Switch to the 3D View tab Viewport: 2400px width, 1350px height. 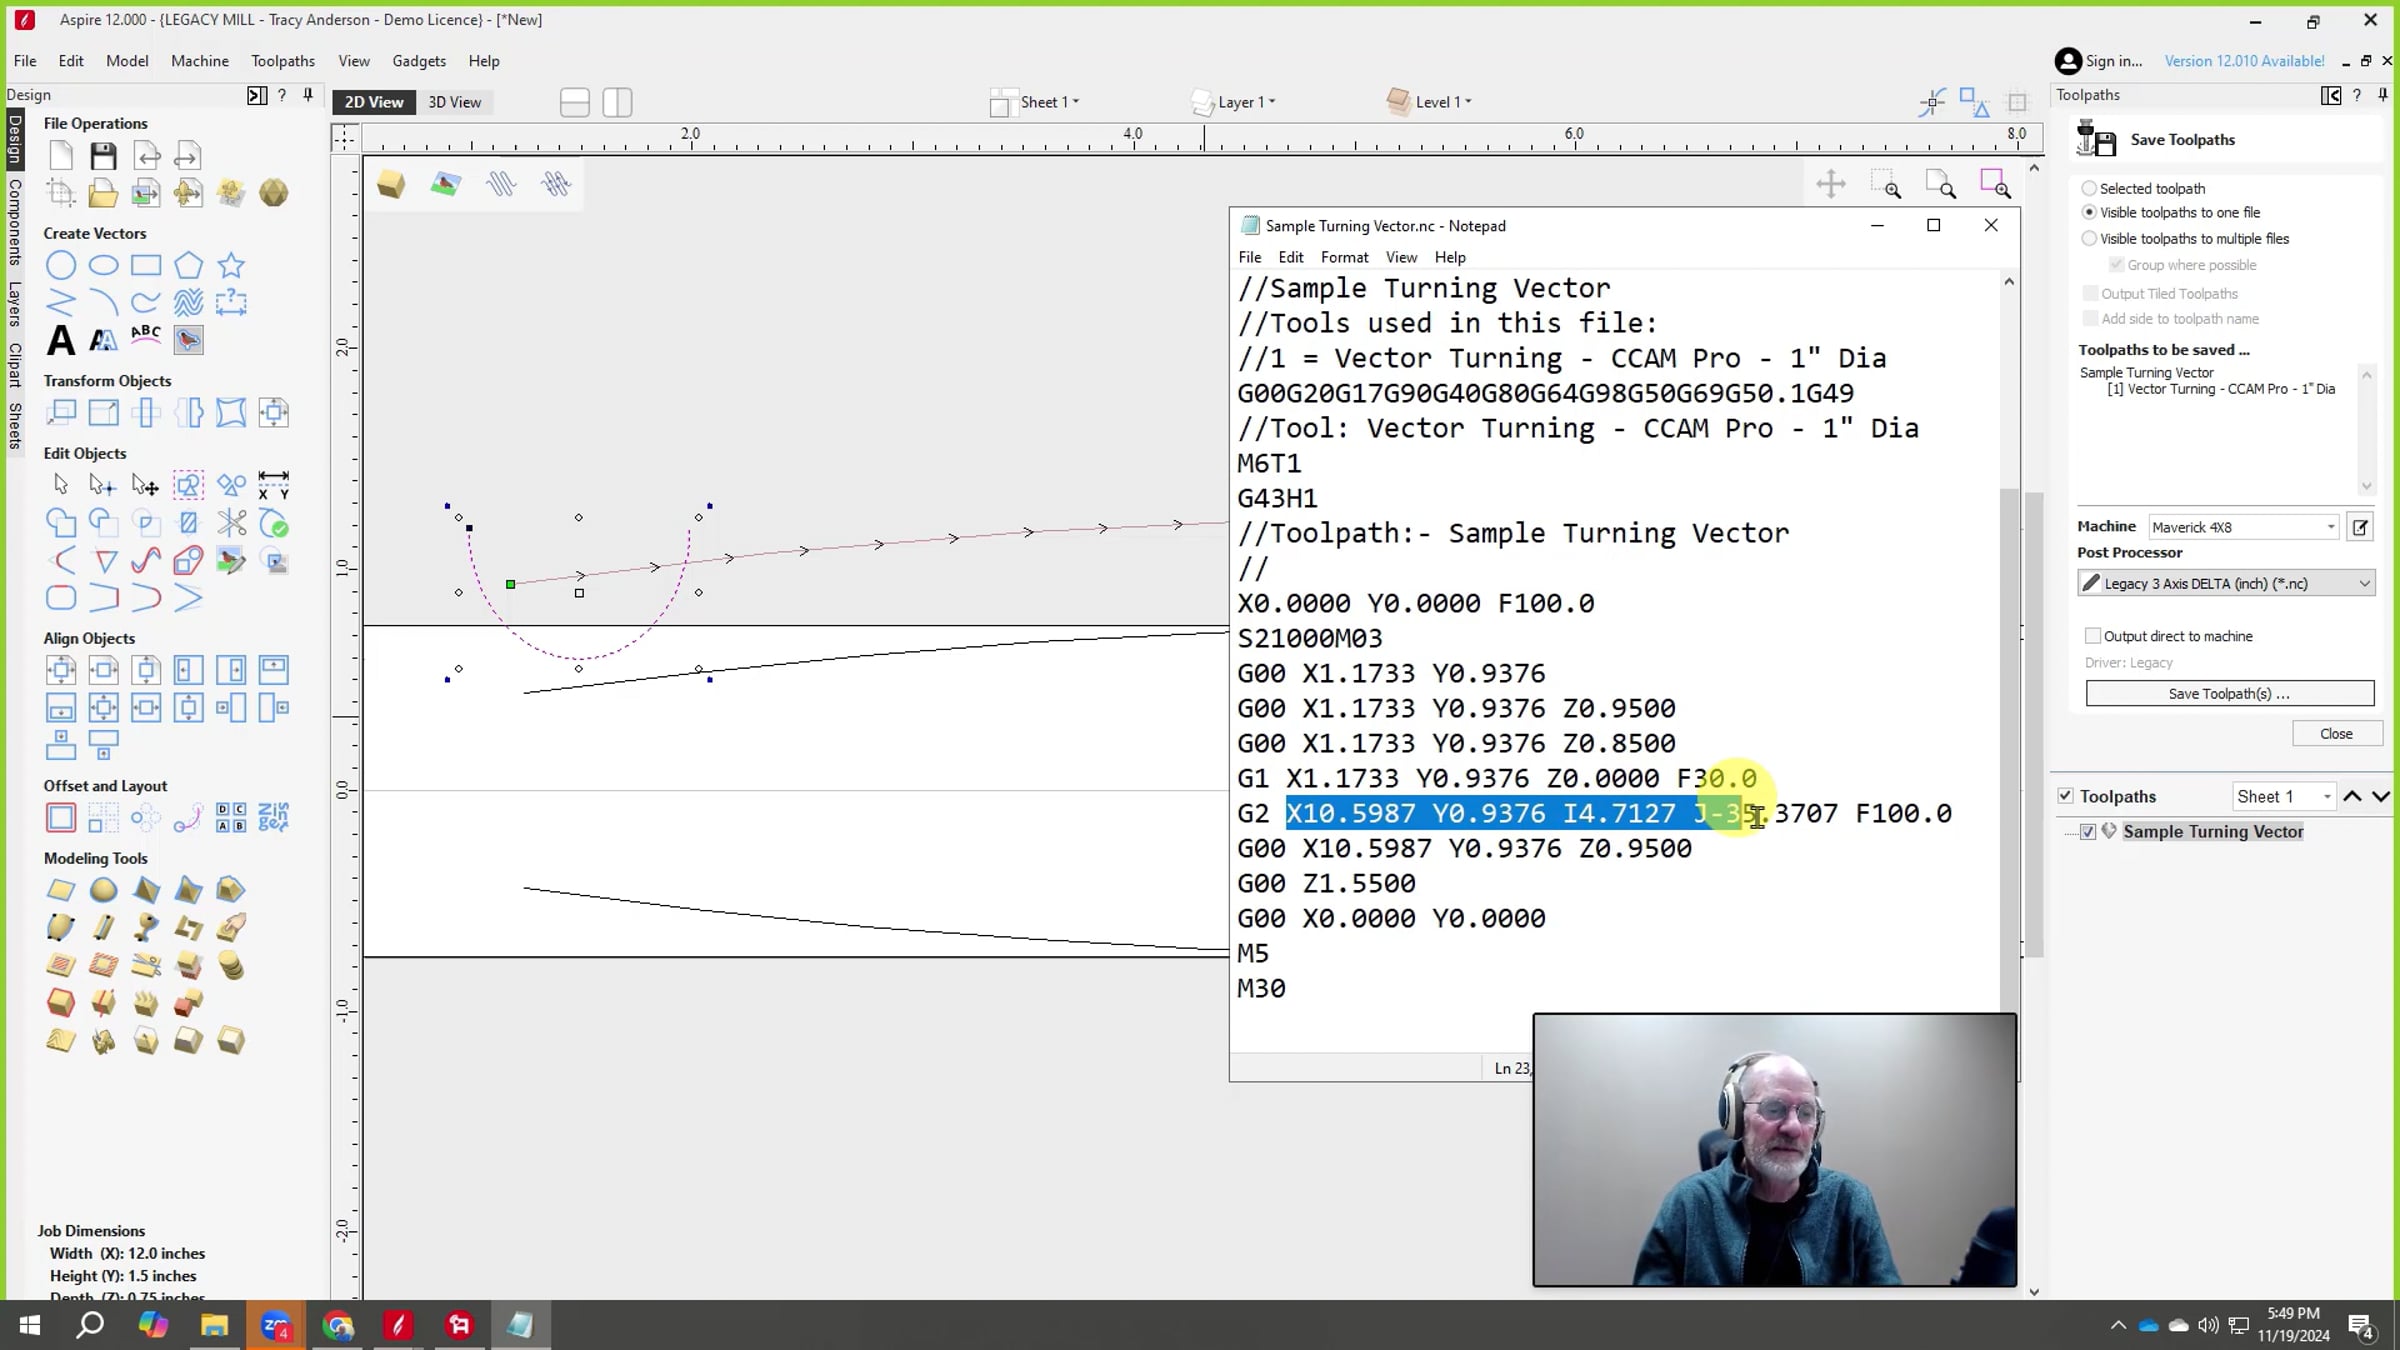pos(455,101)
